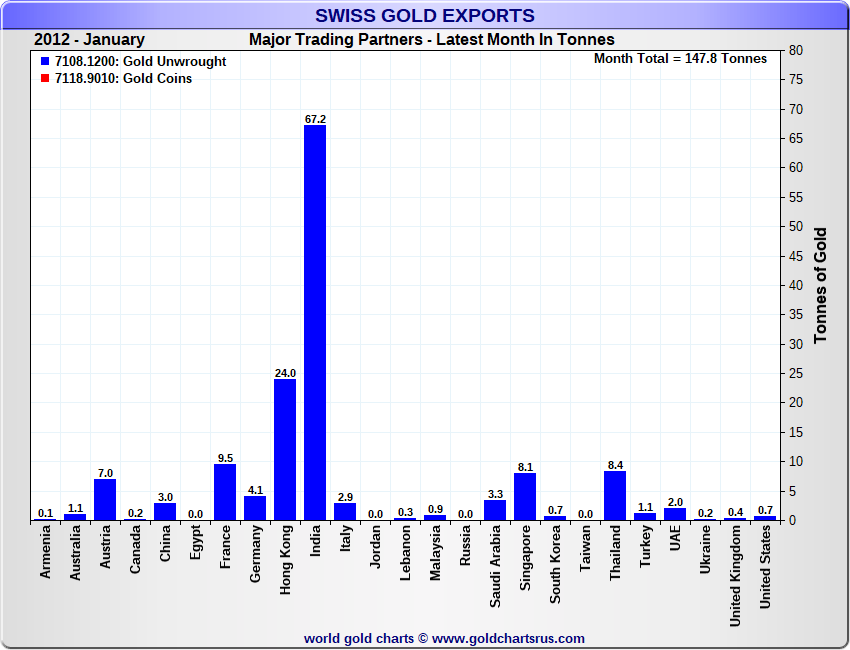Click the Hong Kong axis label
Screen dimensions: 850x650
[285, 559]
